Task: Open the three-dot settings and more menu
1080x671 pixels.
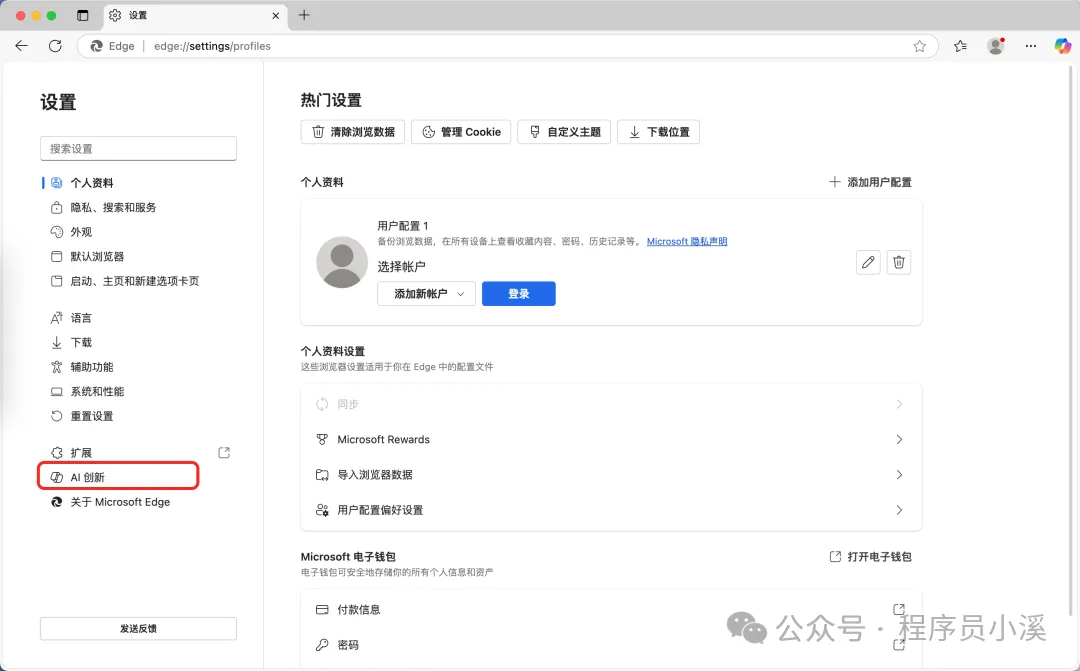Action: point(1030,46)
